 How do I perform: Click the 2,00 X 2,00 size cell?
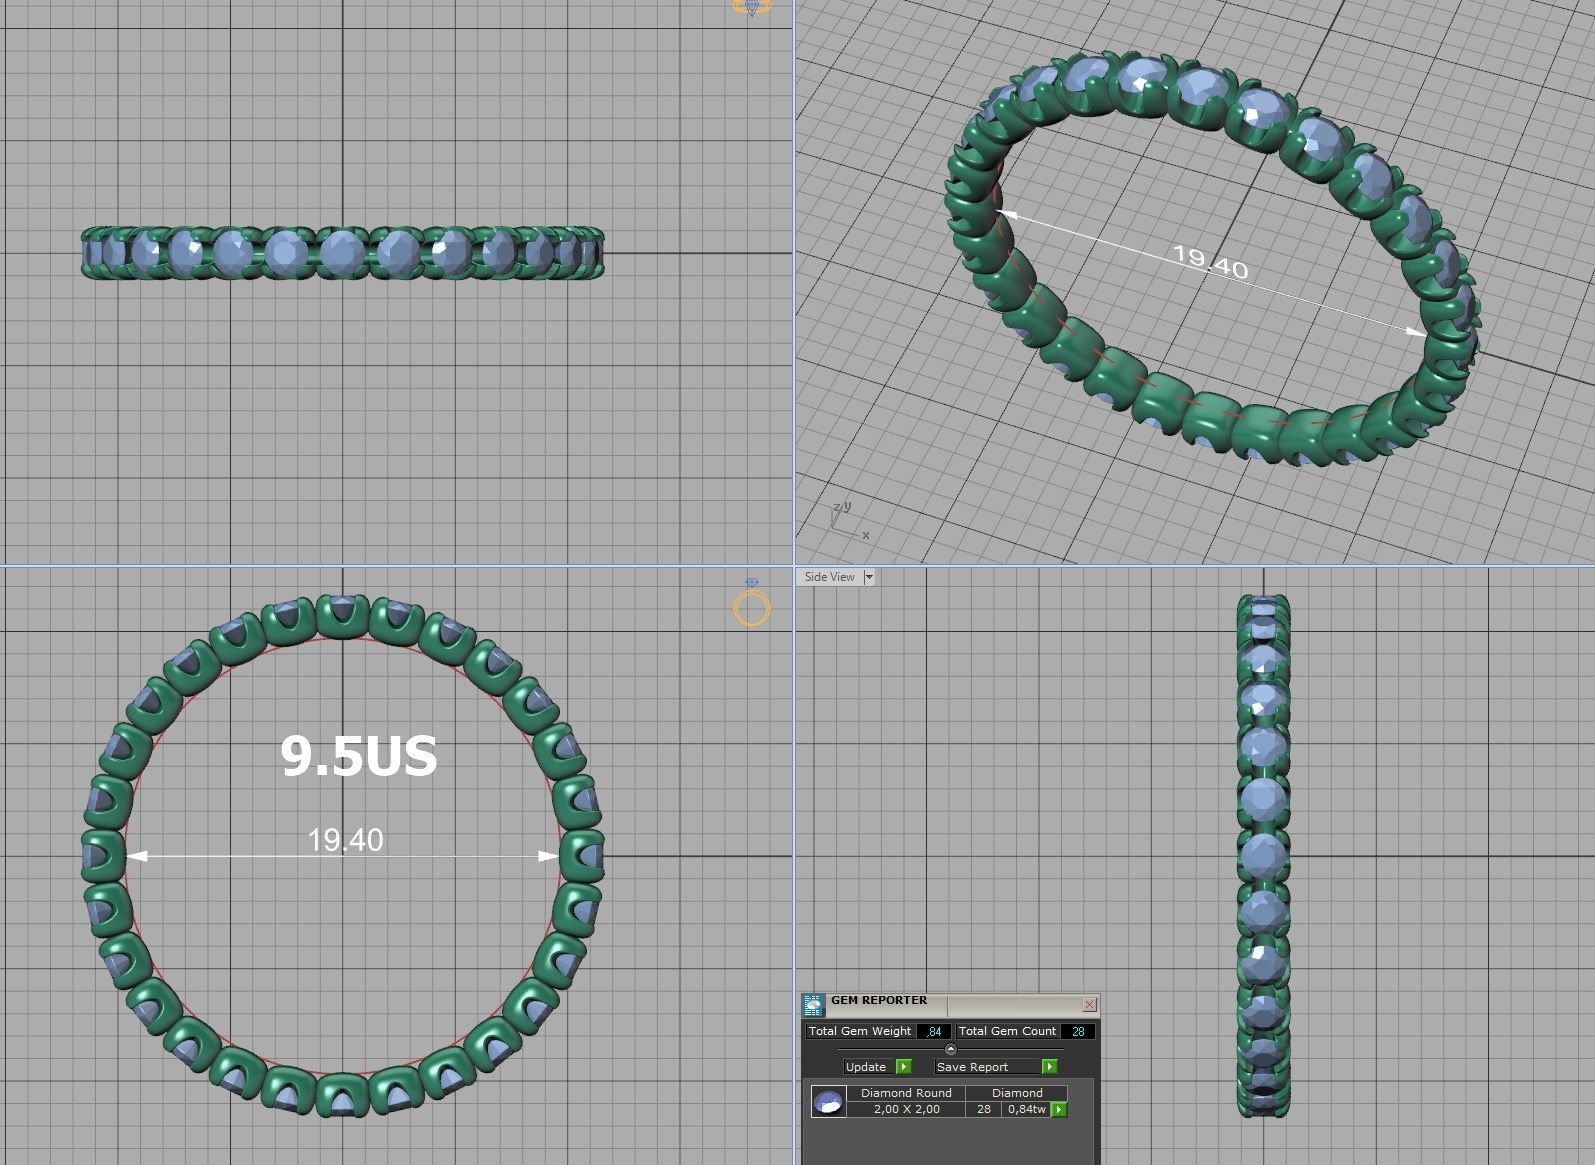point(906,1109)
